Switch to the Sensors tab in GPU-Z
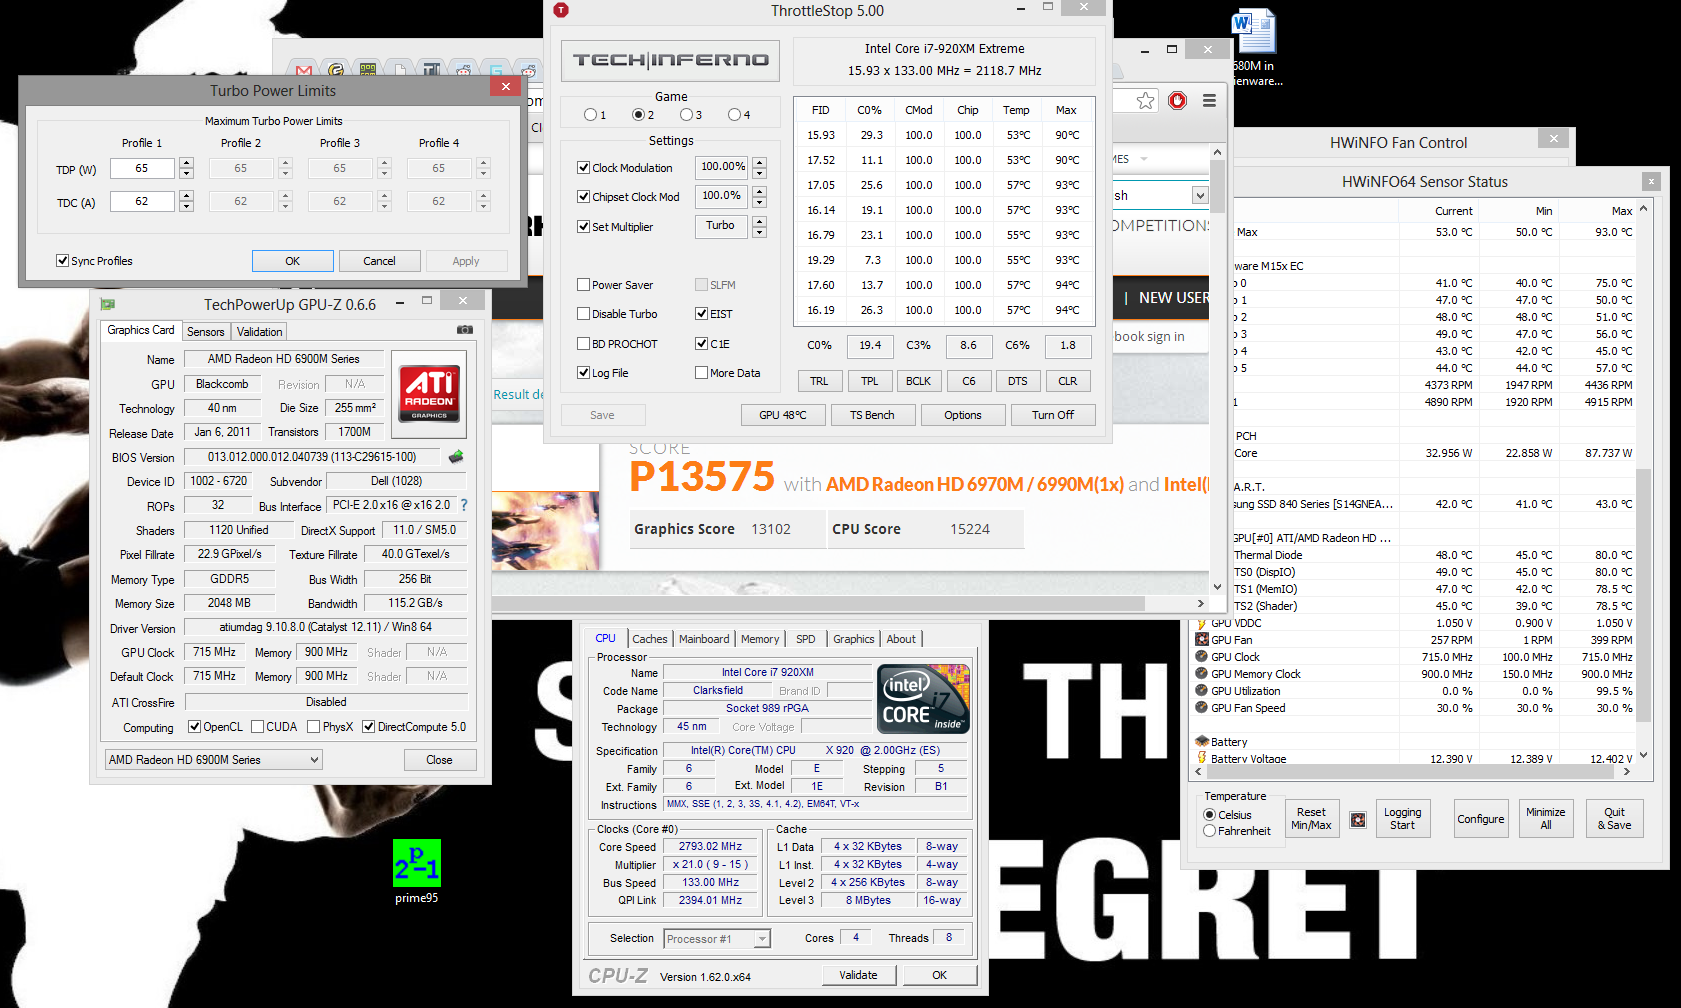This screenshot has height=1008, width=1681. click(206, 332)
